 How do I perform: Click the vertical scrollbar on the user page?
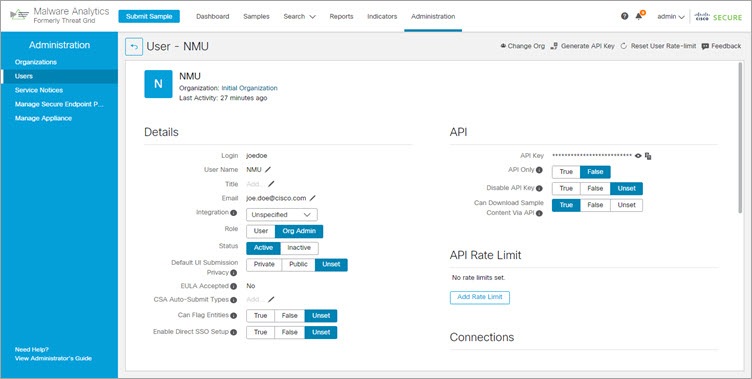[740, 139]
